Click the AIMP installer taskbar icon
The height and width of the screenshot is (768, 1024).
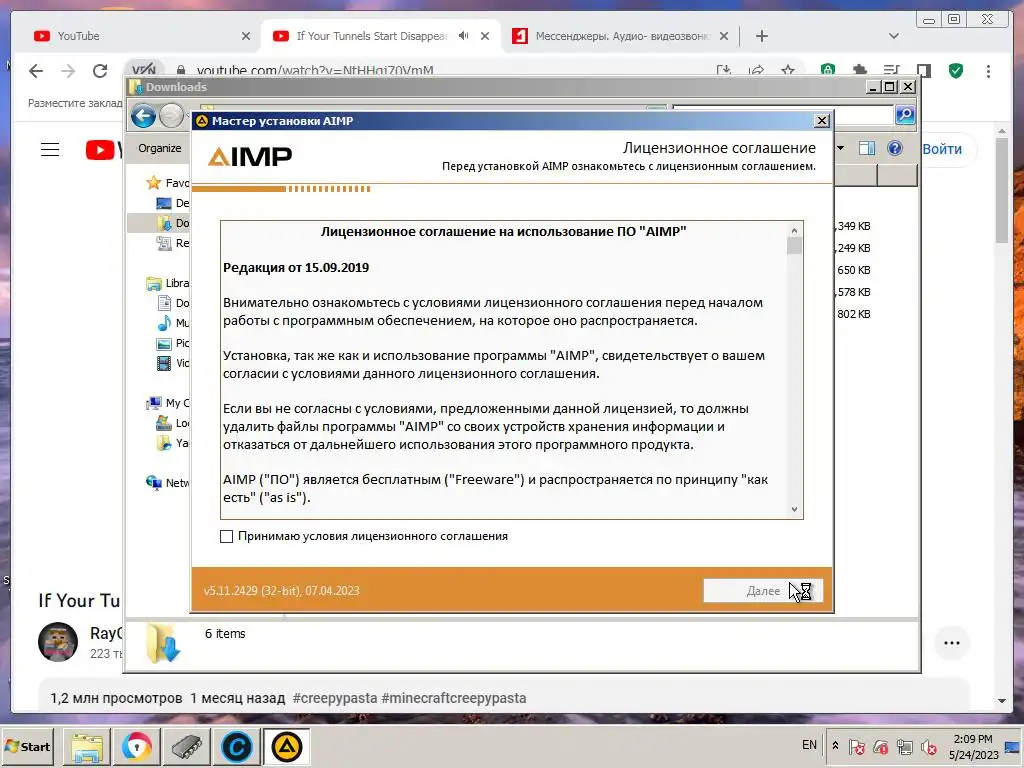pos(286,747)
